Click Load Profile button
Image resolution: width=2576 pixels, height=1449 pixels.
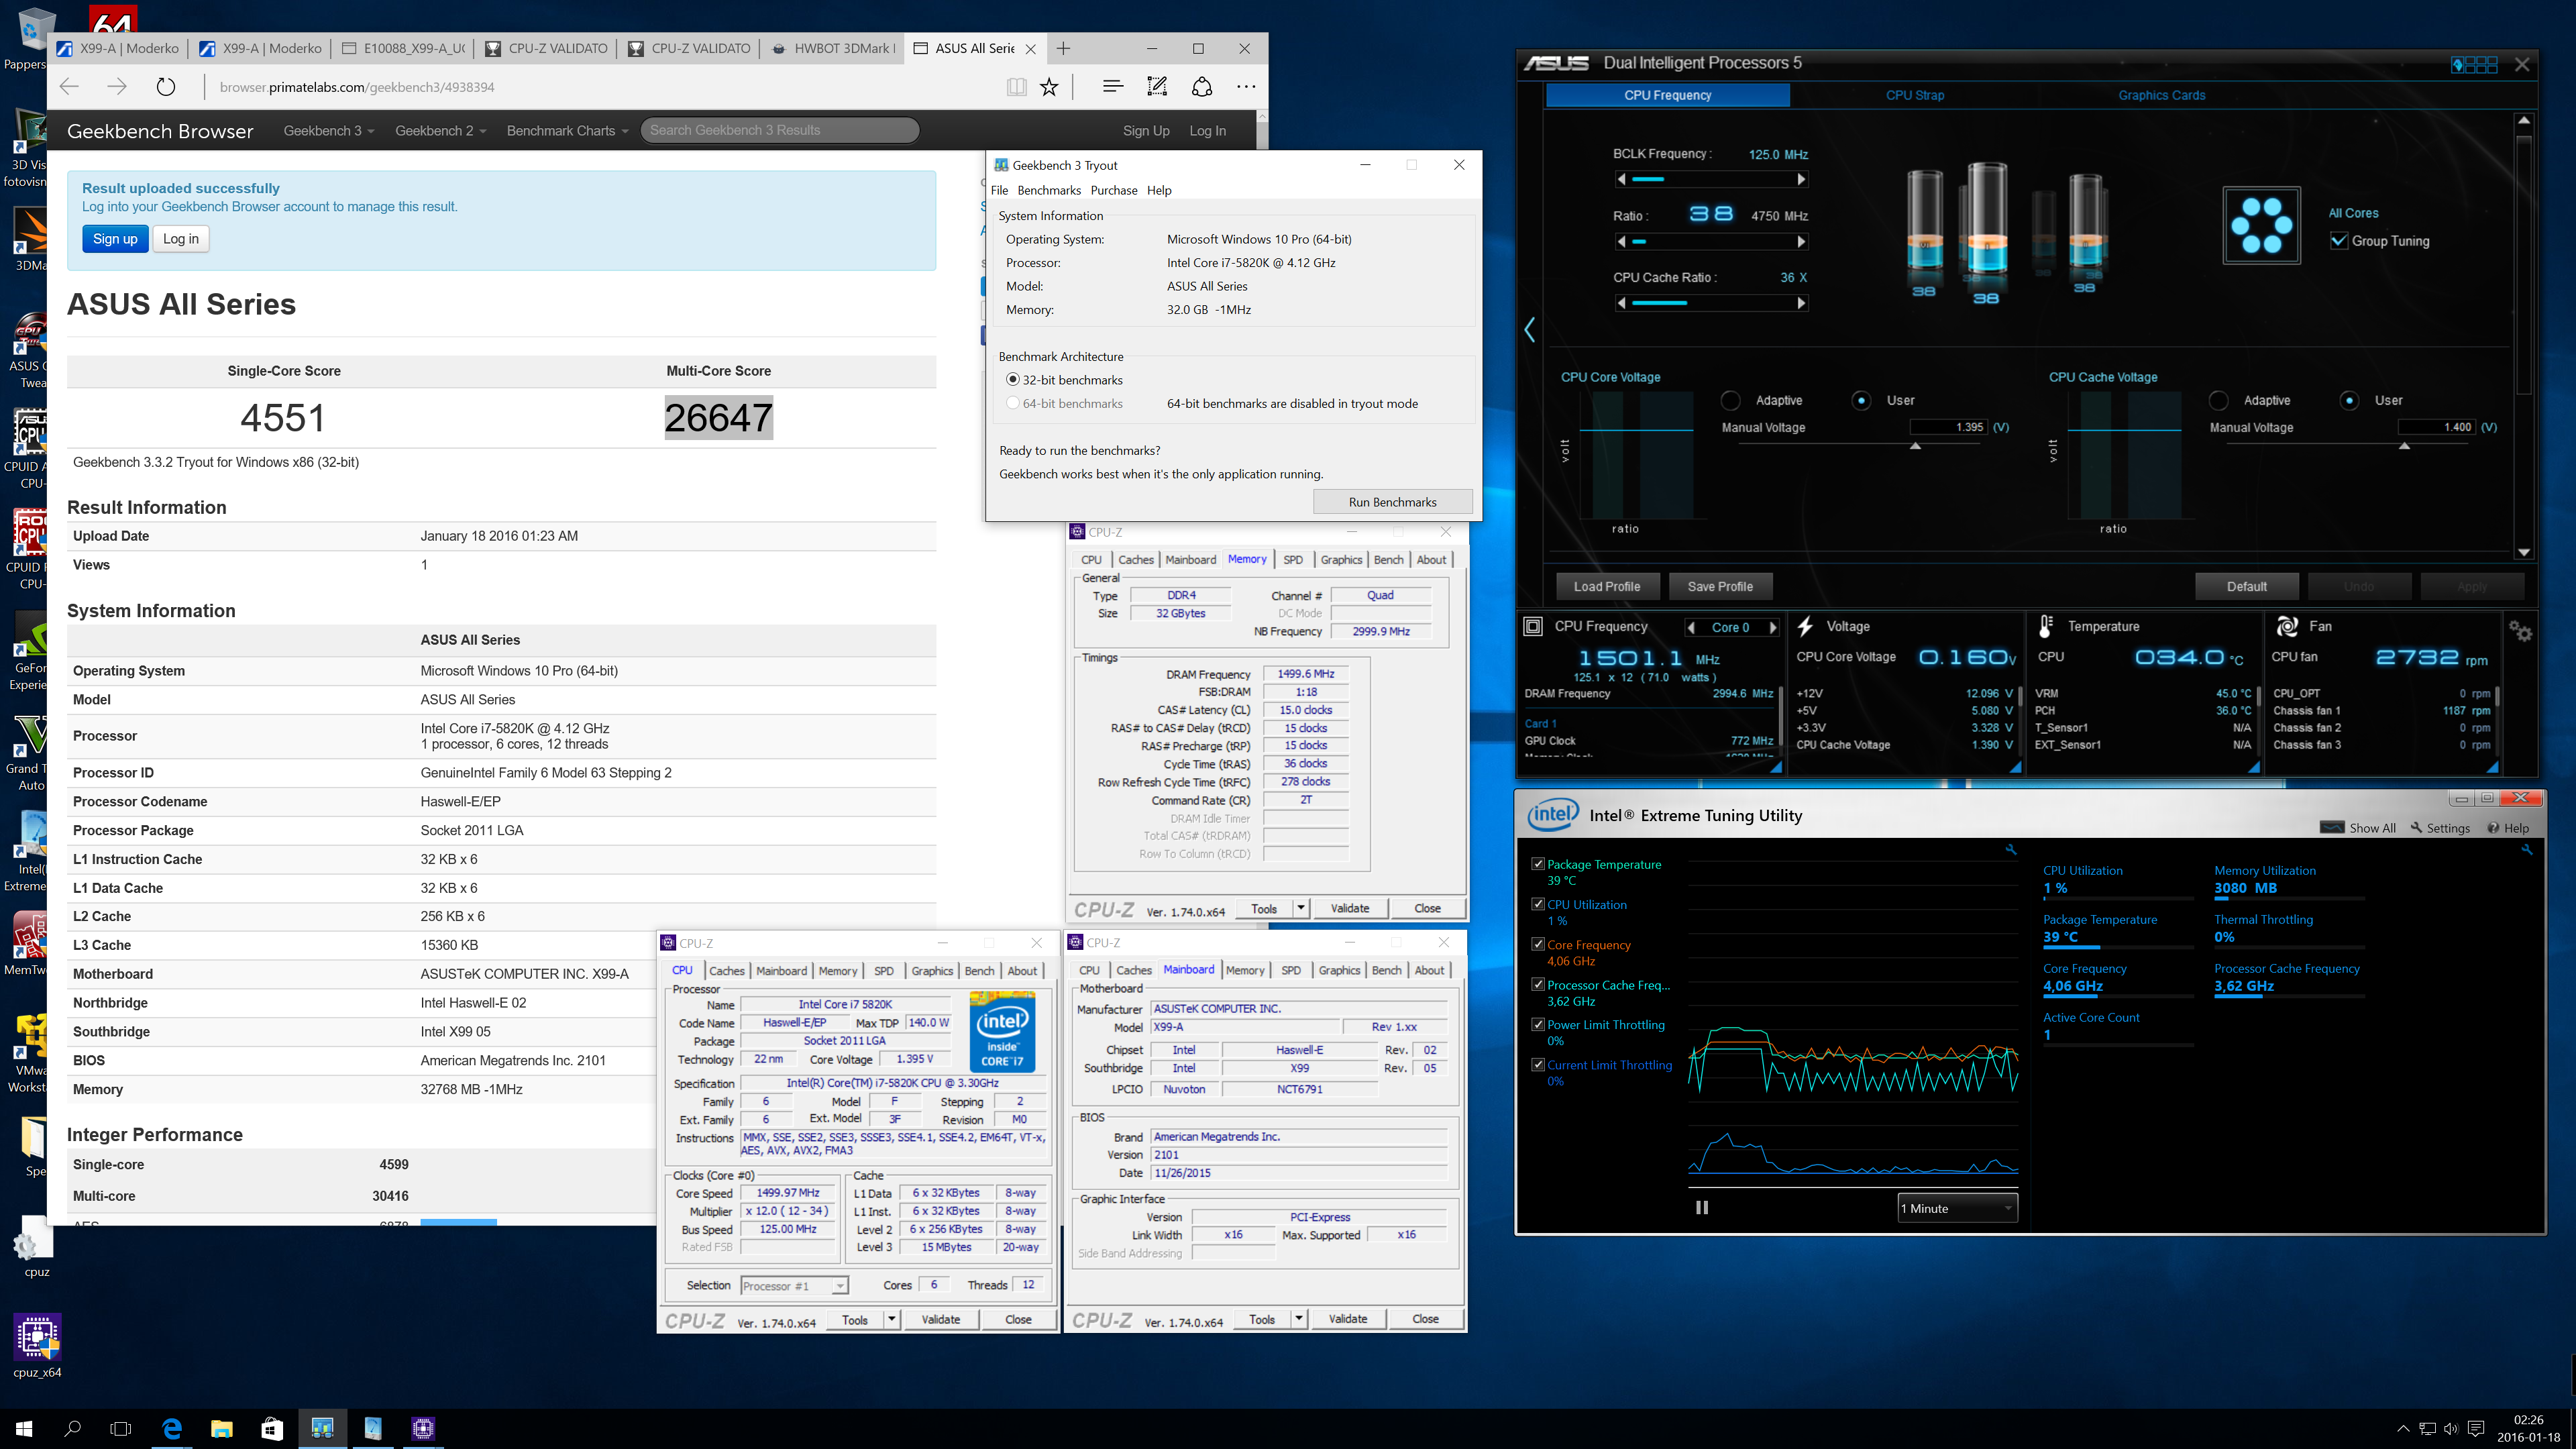(1607, 587)
